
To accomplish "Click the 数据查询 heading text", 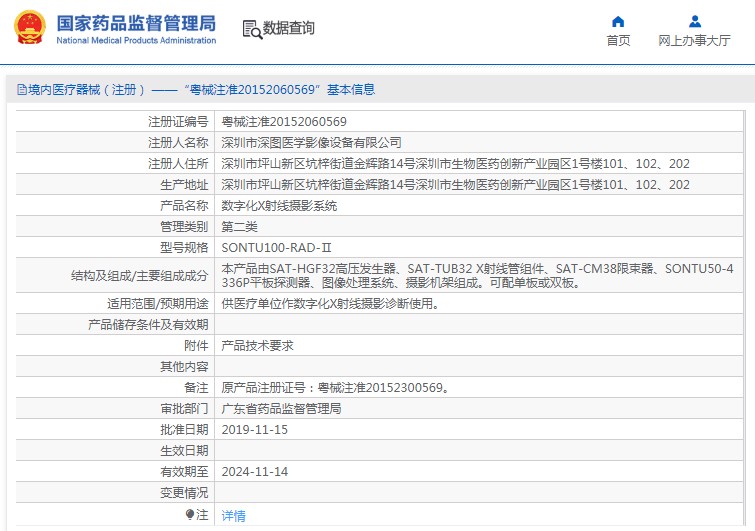I will pos(288,28).
